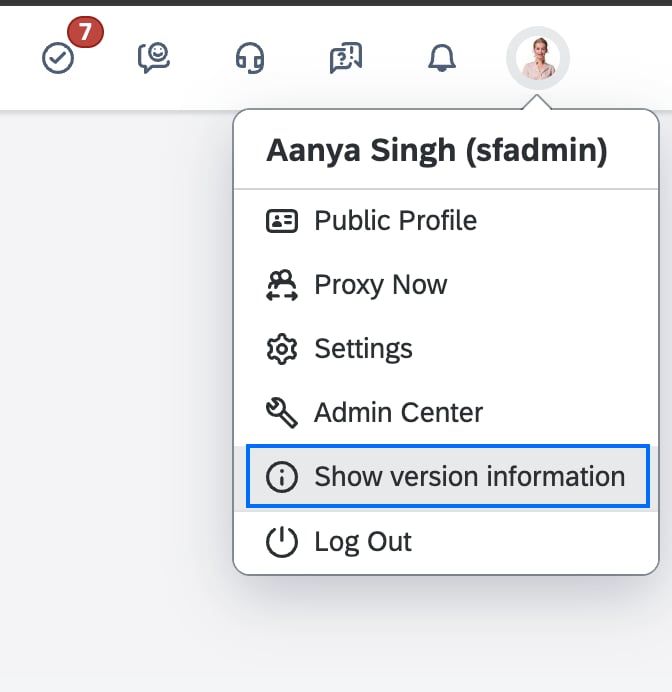Select Proxy Now menu entry
The width and height of the screenshot is (672, 692).
[x=446, y=285]
